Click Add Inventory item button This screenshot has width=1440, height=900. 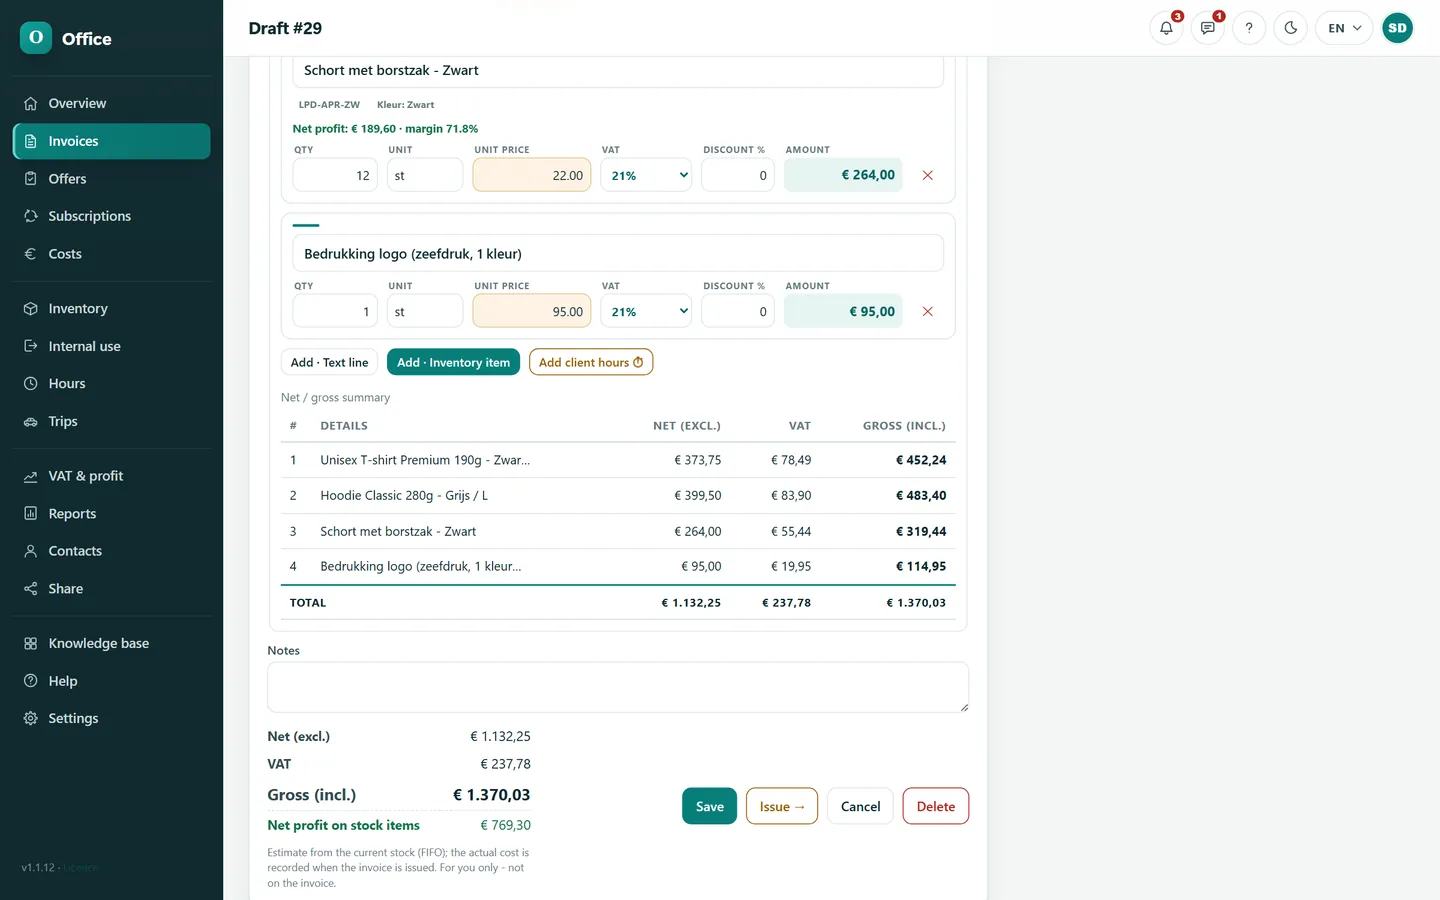tap(453, 362)
